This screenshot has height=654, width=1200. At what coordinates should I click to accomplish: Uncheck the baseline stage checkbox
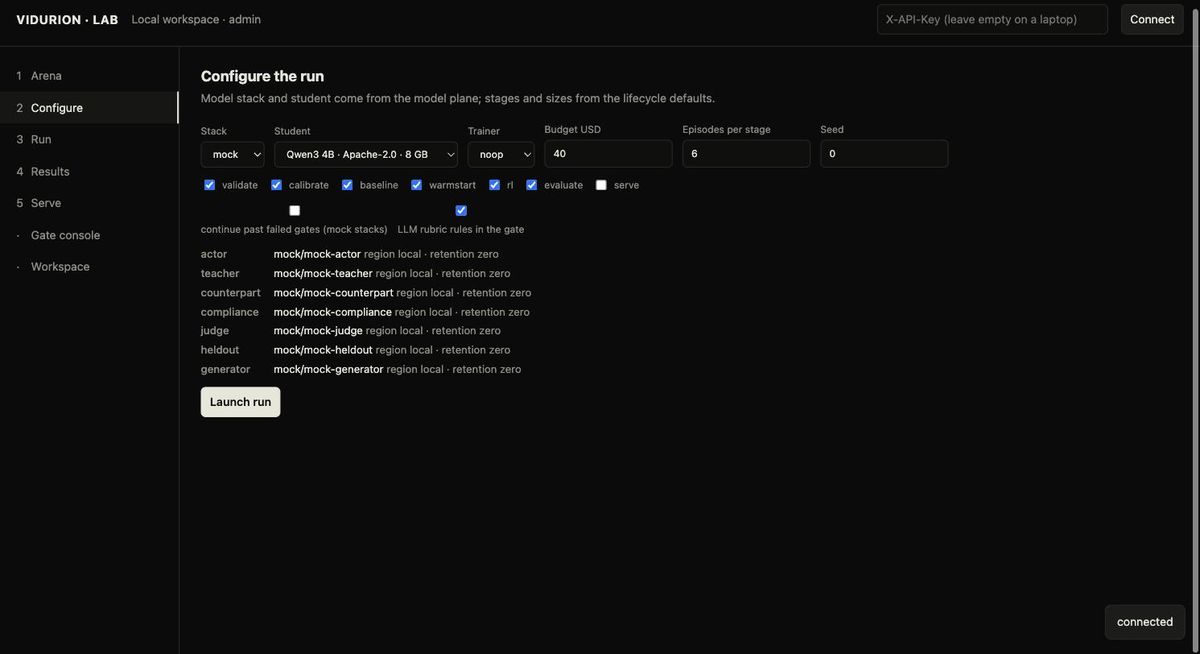click(347, 185)
